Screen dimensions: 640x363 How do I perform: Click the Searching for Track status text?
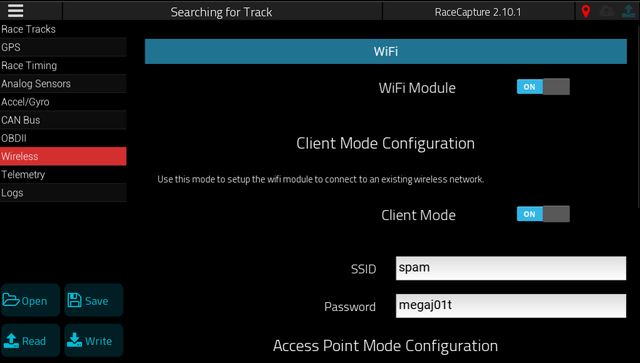(221, 12)
